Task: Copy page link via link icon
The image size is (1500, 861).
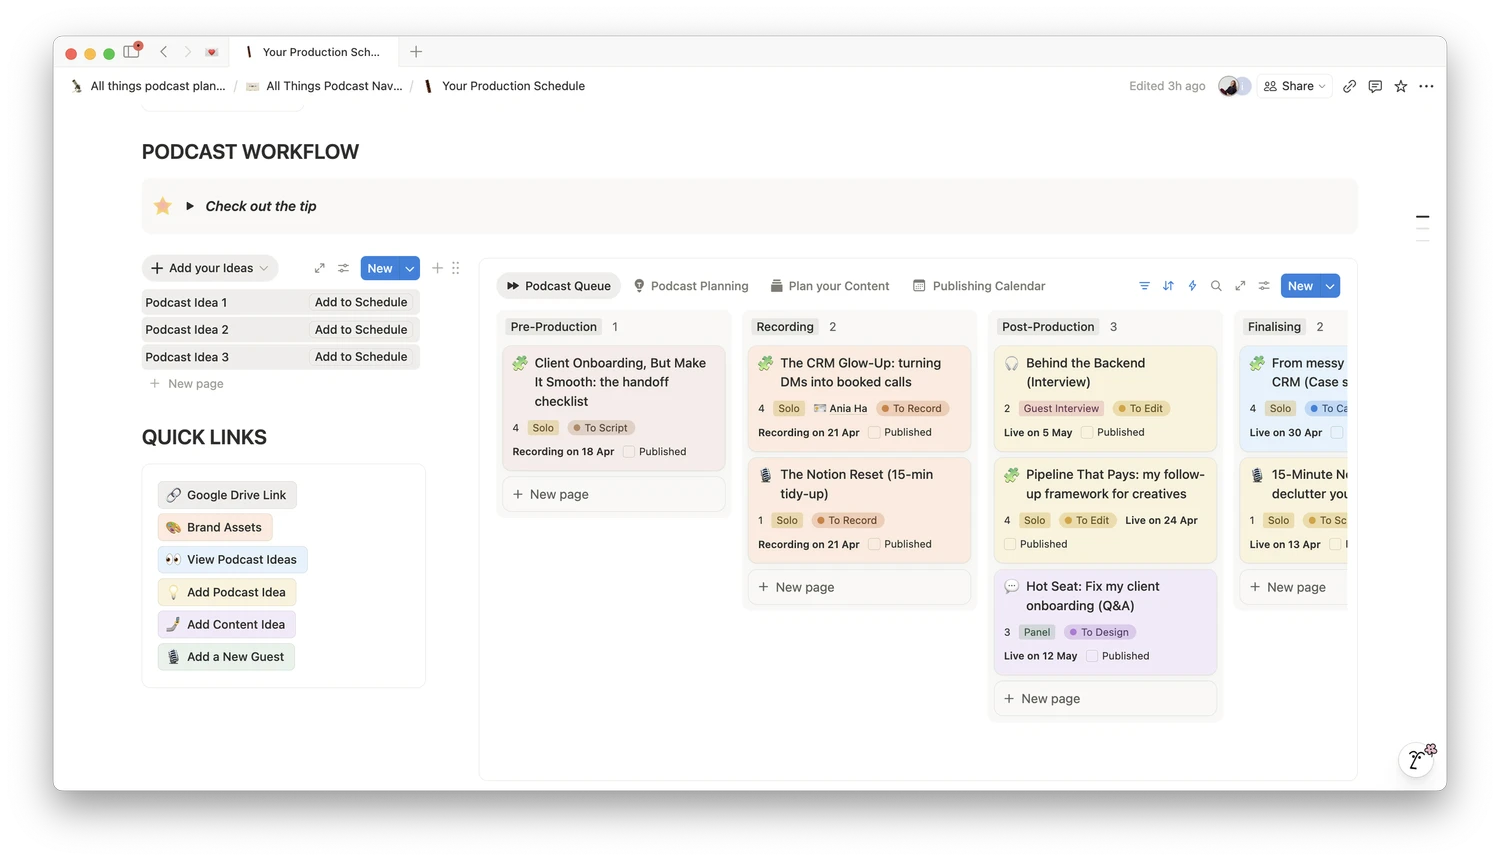Action: click(x=1349, y=86)
